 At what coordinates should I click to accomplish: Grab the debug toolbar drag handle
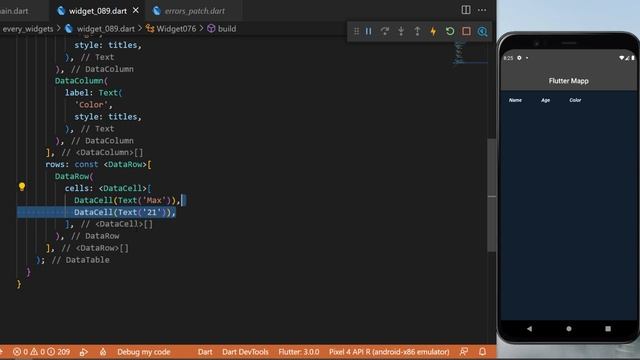point(356,31)
